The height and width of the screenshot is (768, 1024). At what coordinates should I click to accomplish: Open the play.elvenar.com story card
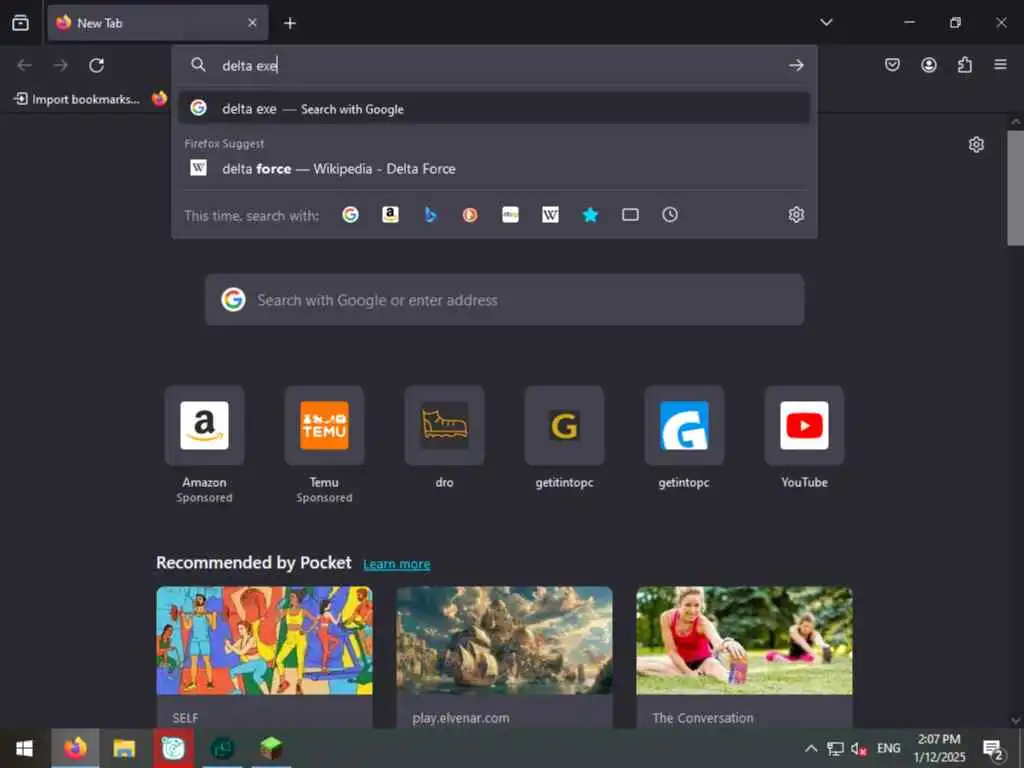(x=504, y=657)
